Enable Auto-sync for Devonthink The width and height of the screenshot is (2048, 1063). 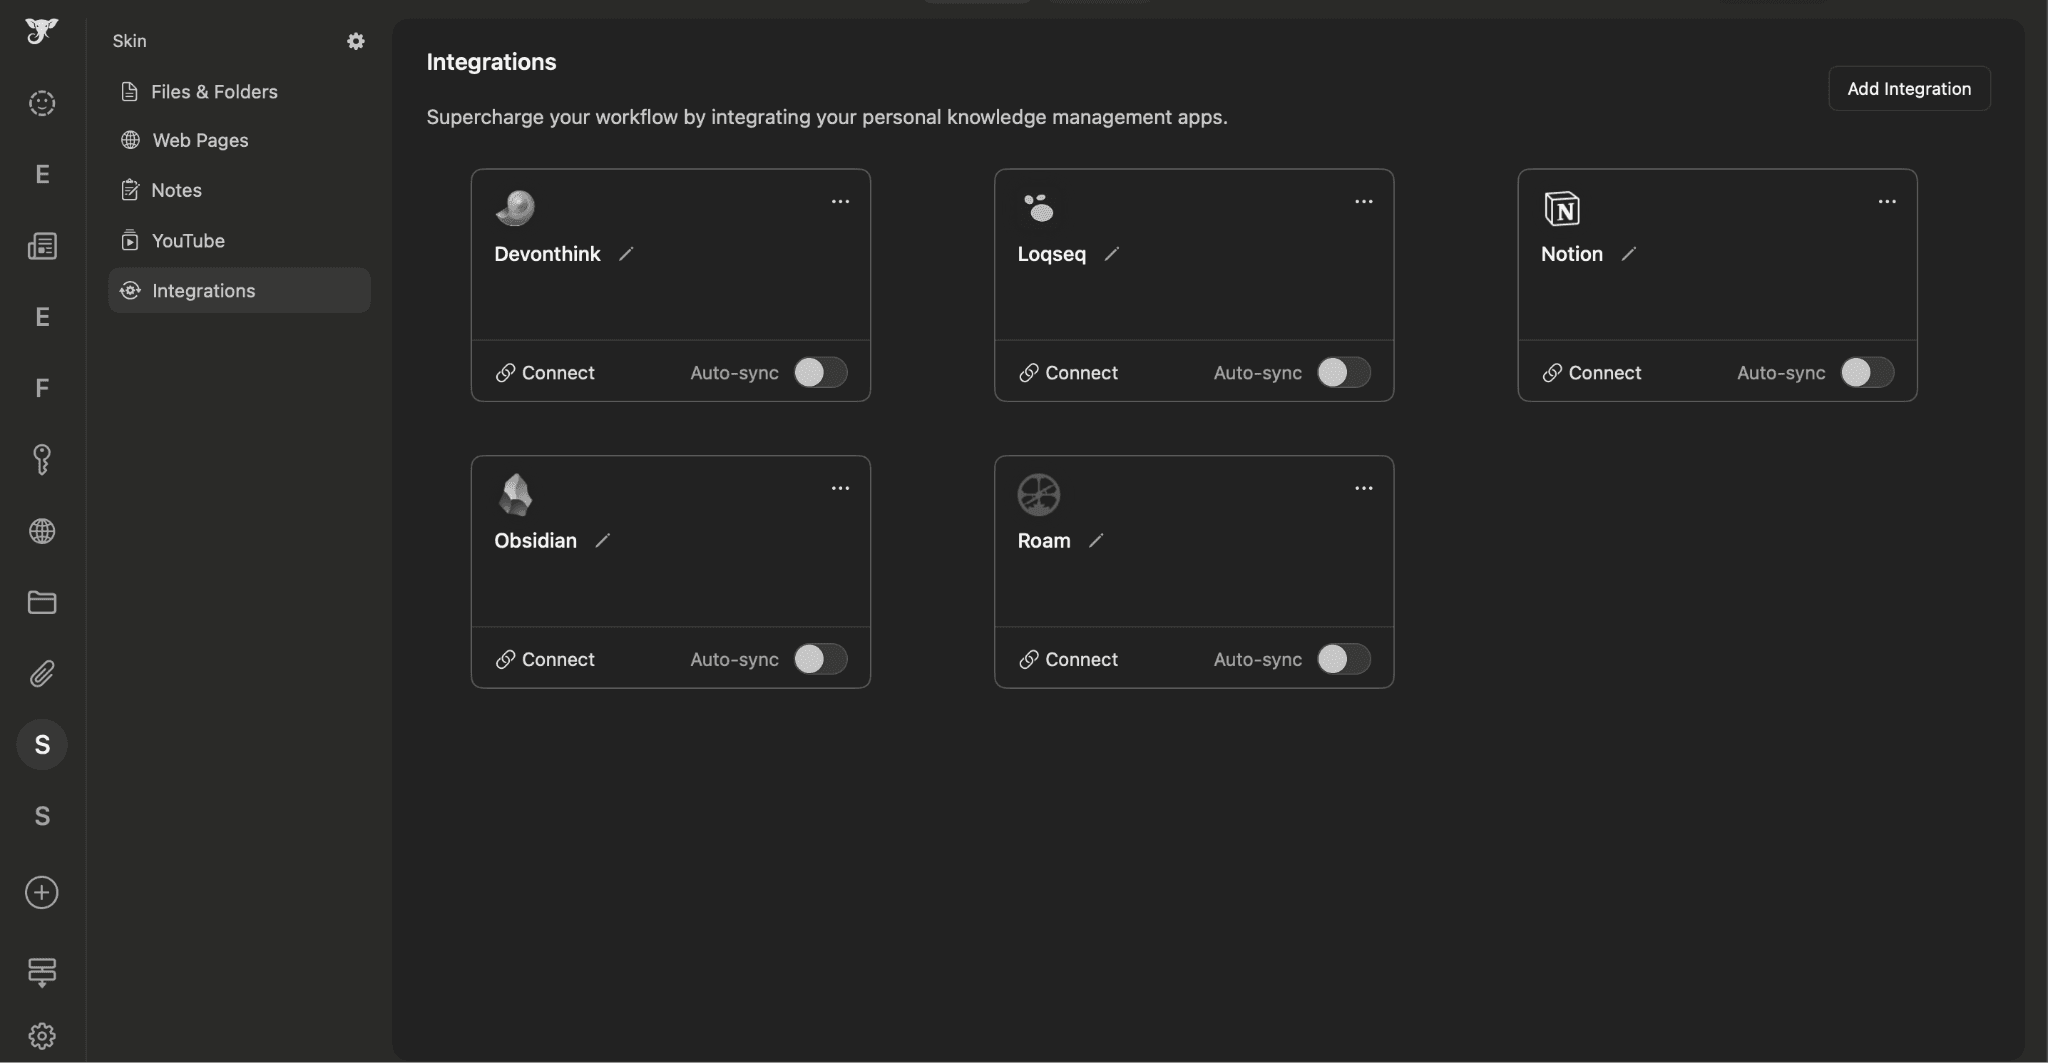(820, 372)
